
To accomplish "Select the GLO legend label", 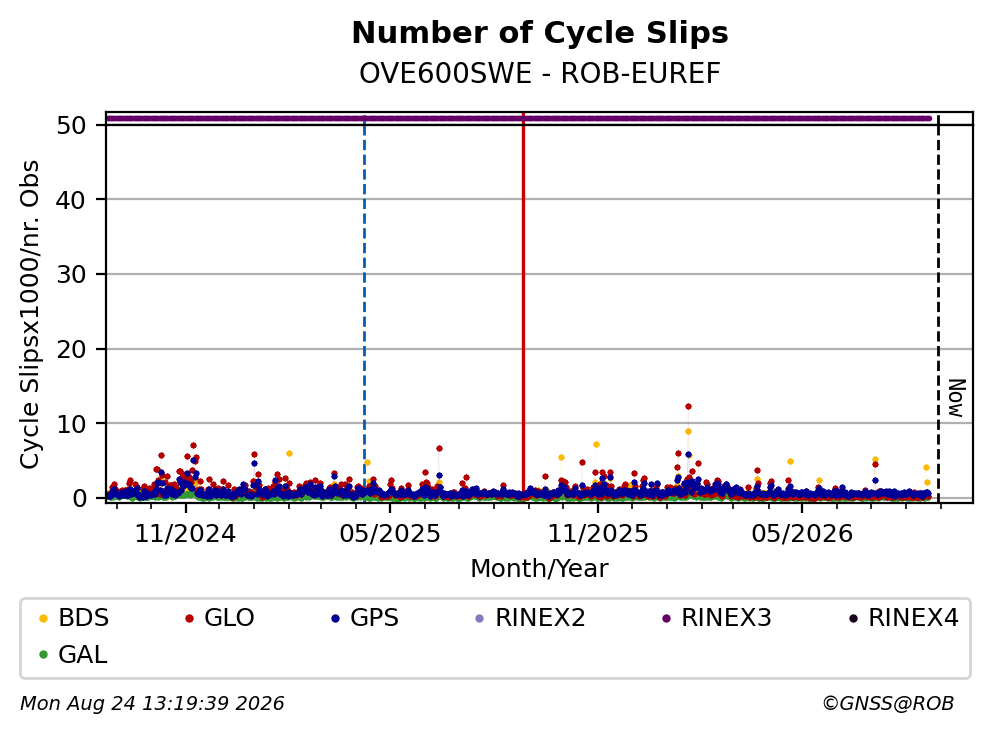I will coord(229,618).
